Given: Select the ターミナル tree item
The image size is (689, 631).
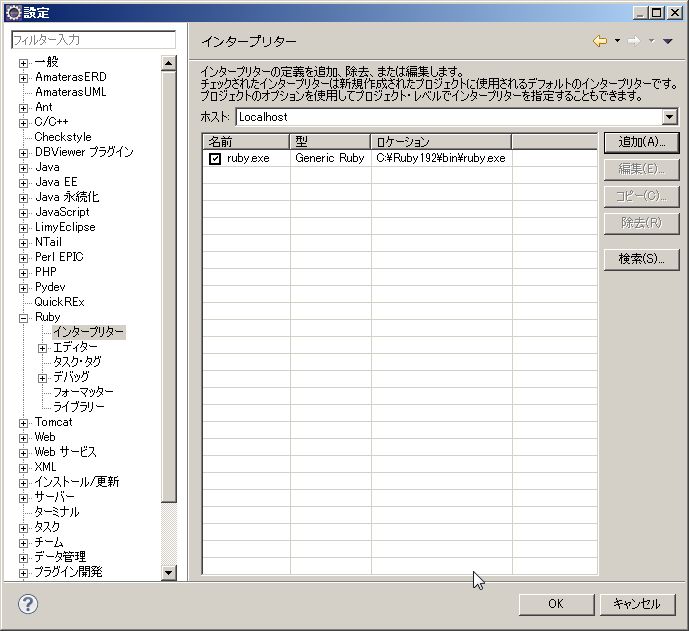Looking at the screenshot, I should pos(57,511).
